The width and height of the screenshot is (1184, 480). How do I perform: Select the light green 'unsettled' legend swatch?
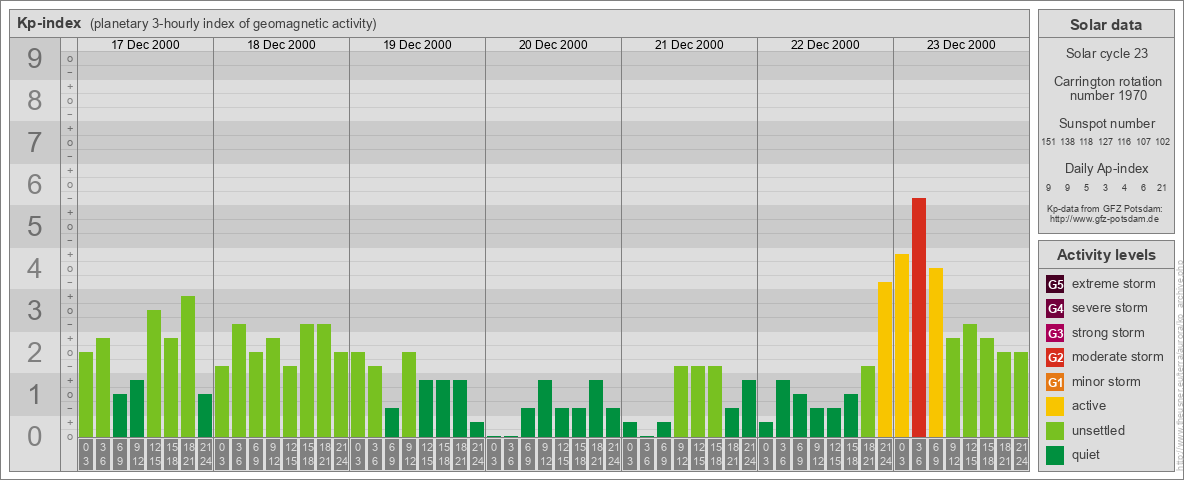click(x=1055, y=430)
